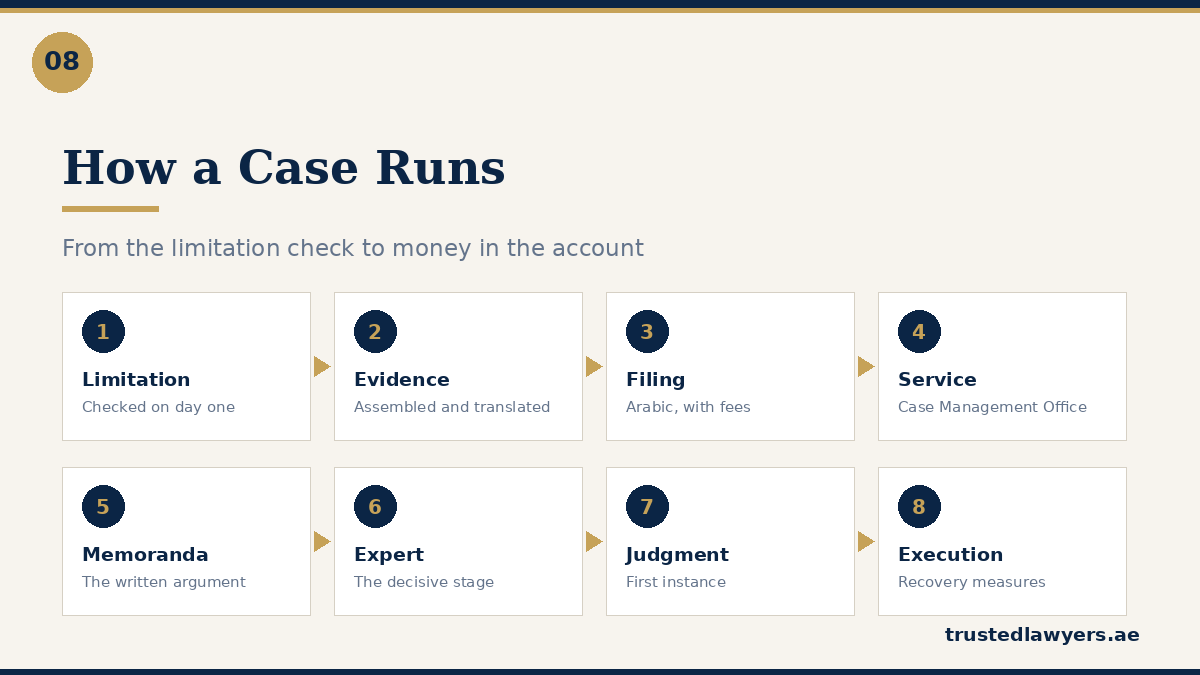Click the step 5 number circle
1200x675 pixels.
[103, 507]
